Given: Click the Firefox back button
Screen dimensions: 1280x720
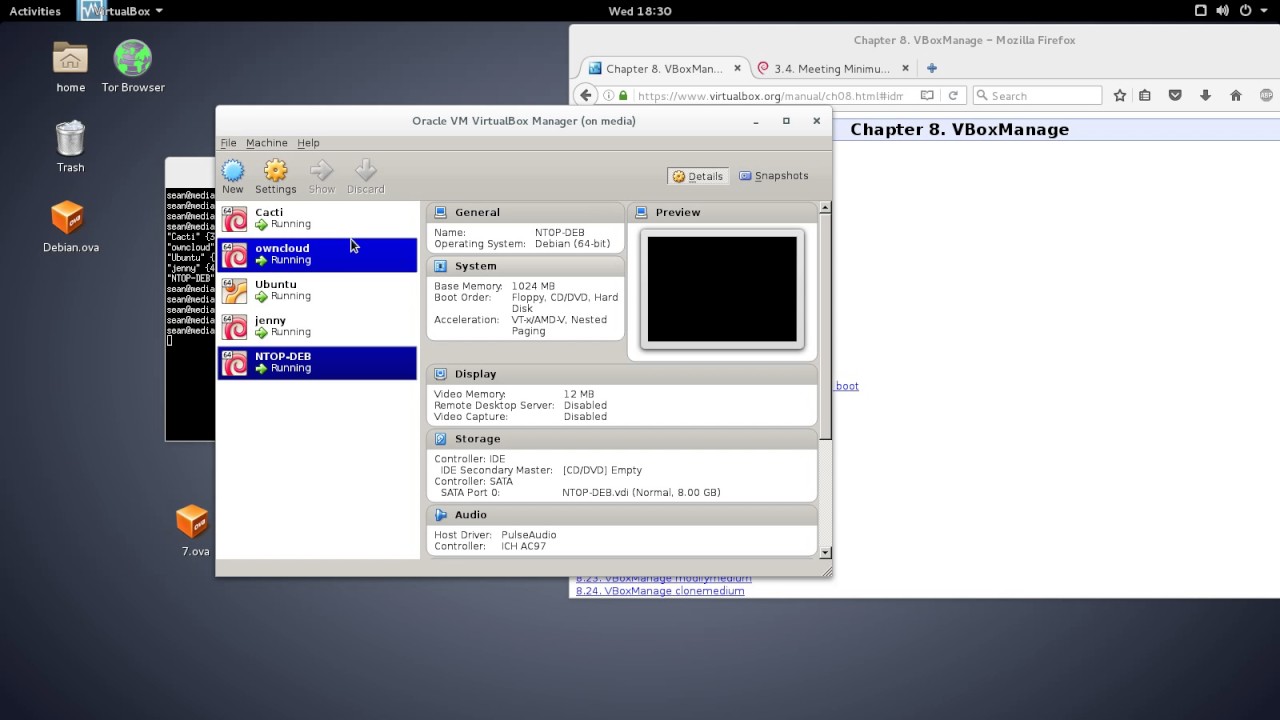Looking at the screenshot, I should 586,95.
